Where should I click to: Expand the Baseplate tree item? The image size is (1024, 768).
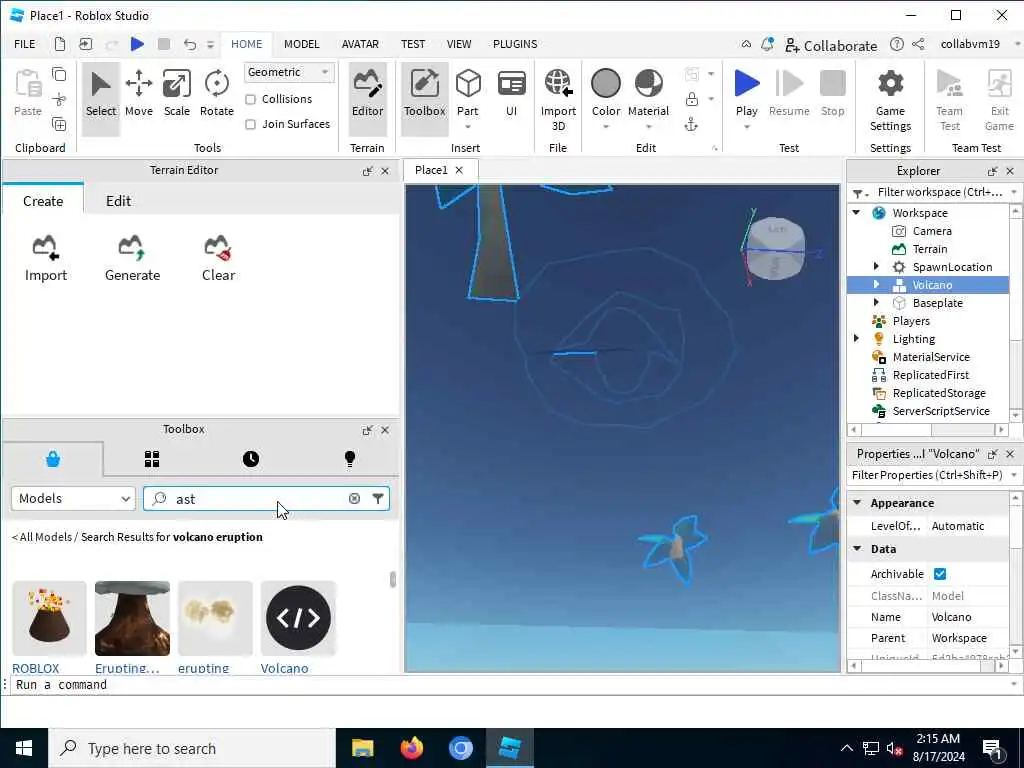point(876,302)
